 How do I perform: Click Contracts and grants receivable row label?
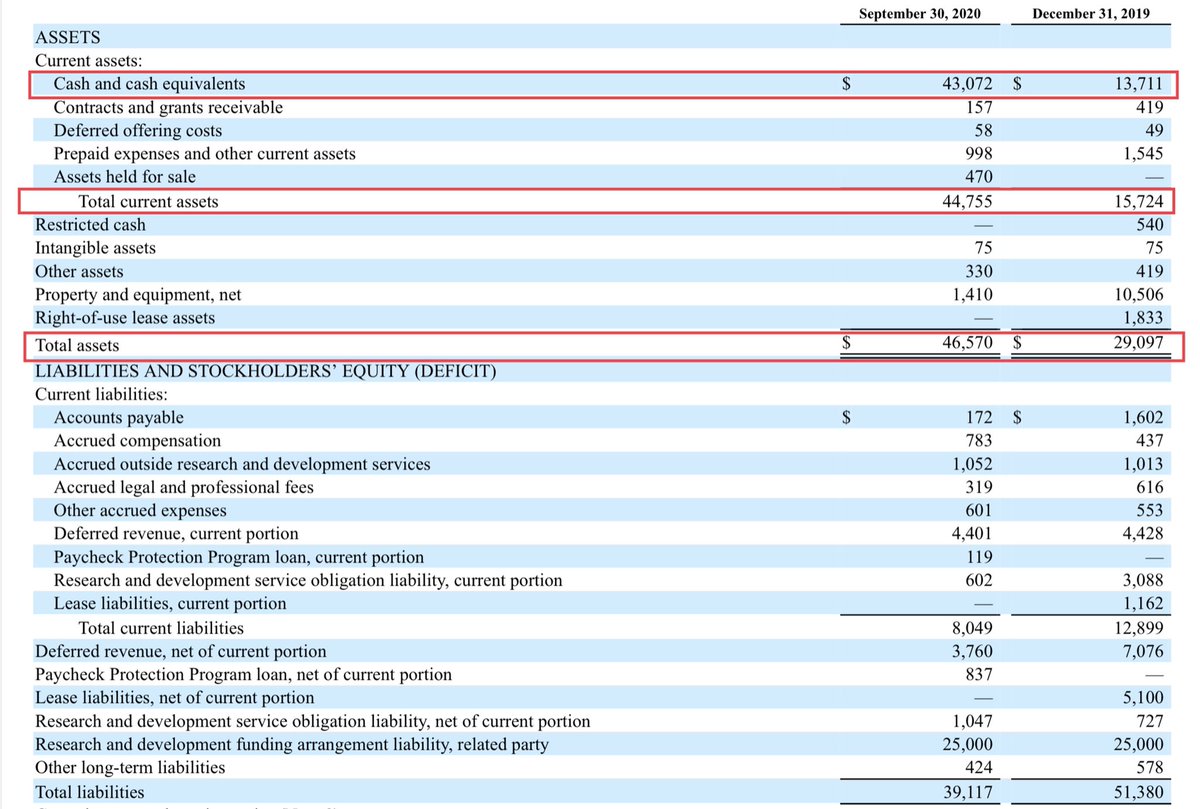[168, 107]
